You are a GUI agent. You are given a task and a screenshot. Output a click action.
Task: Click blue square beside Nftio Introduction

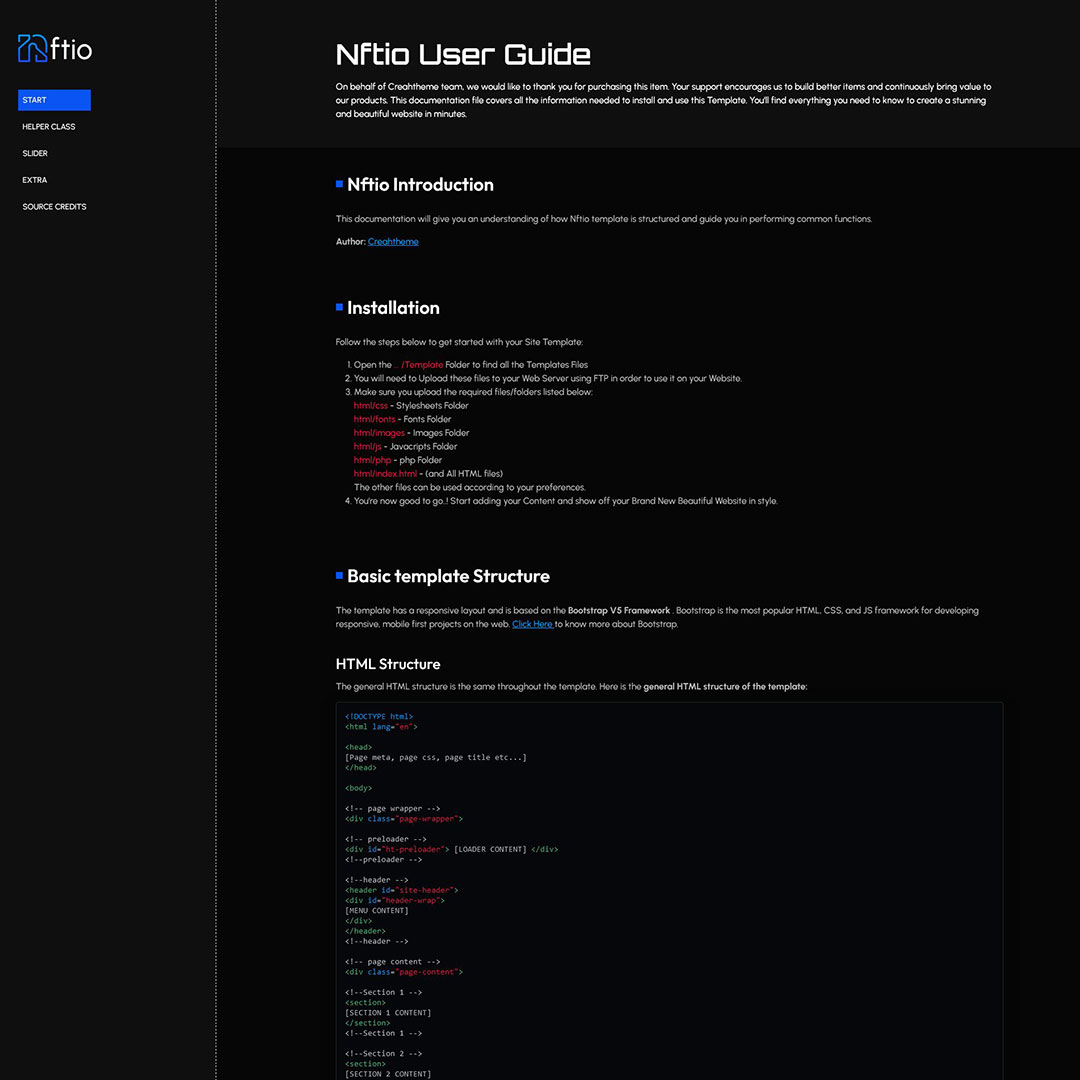tap(340, 184)
